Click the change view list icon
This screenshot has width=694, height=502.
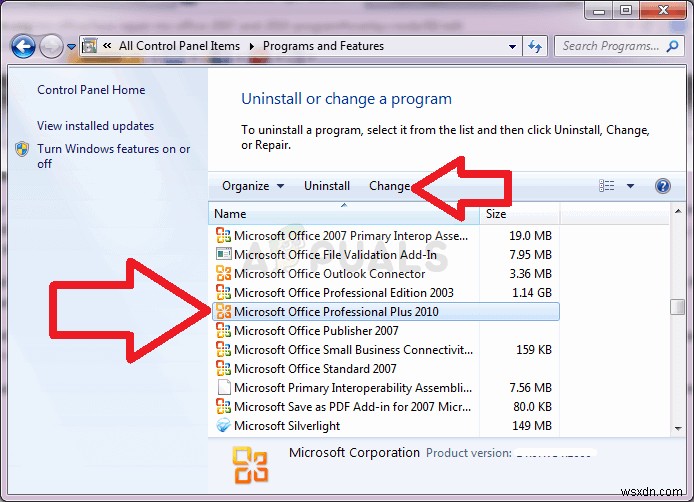(x=606, y=186)
